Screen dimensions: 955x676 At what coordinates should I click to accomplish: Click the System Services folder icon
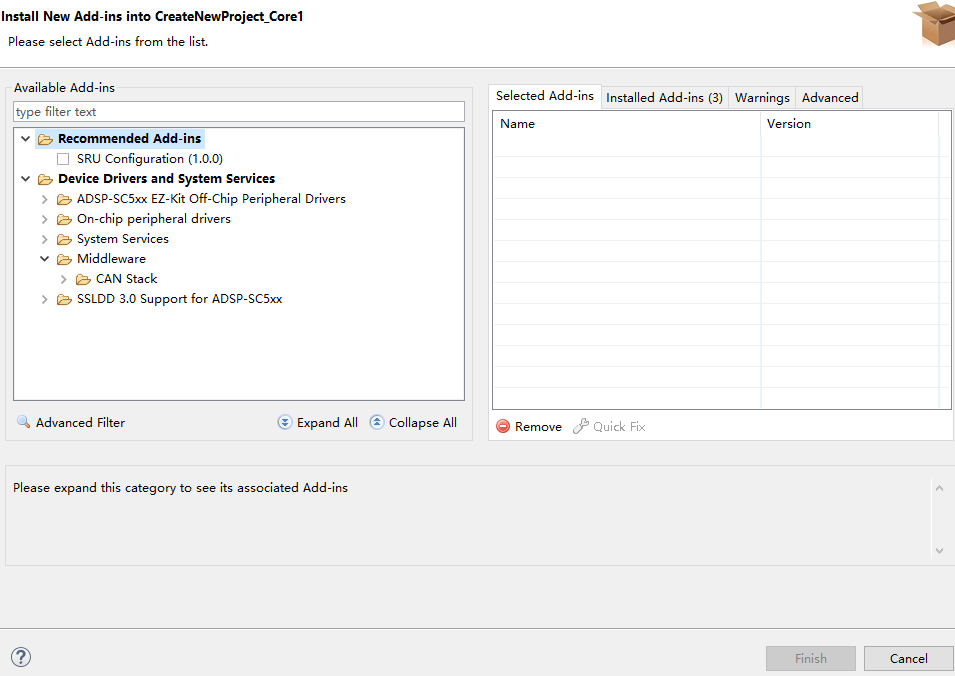coord(63,239)
